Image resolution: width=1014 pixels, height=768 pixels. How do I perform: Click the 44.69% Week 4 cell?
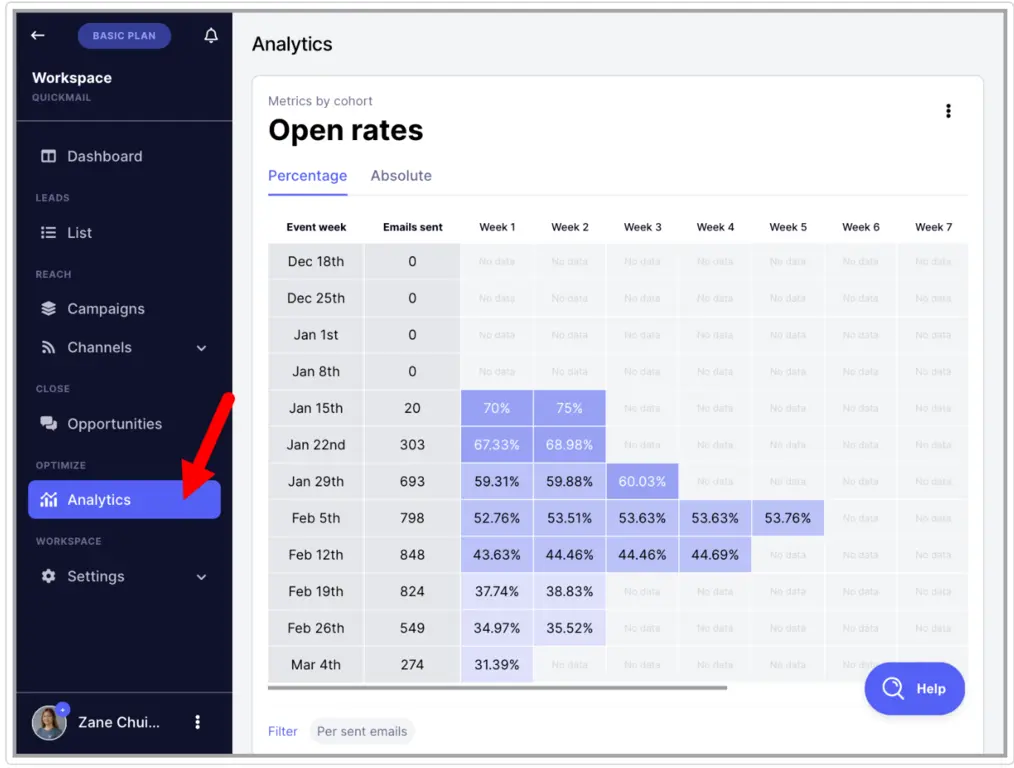coord(715,555)
